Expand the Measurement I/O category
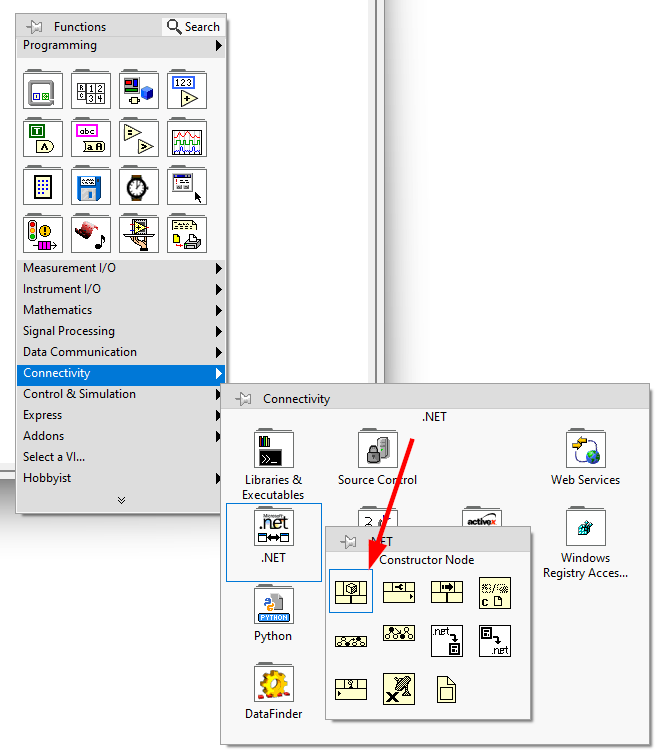Image resolution: width=659 pixels, height=755 pixels. coord(120,268)
